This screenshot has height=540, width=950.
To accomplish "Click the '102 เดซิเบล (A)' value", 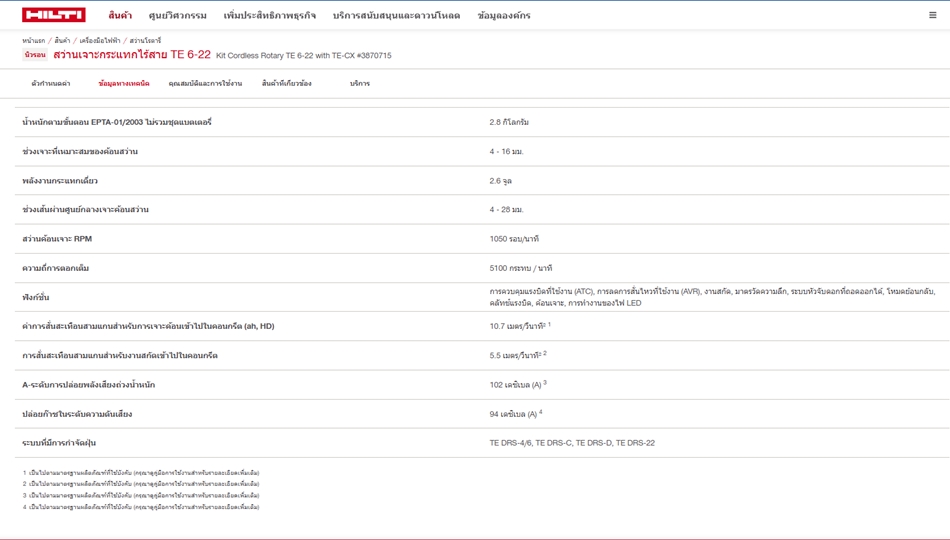I will (518, 384).
